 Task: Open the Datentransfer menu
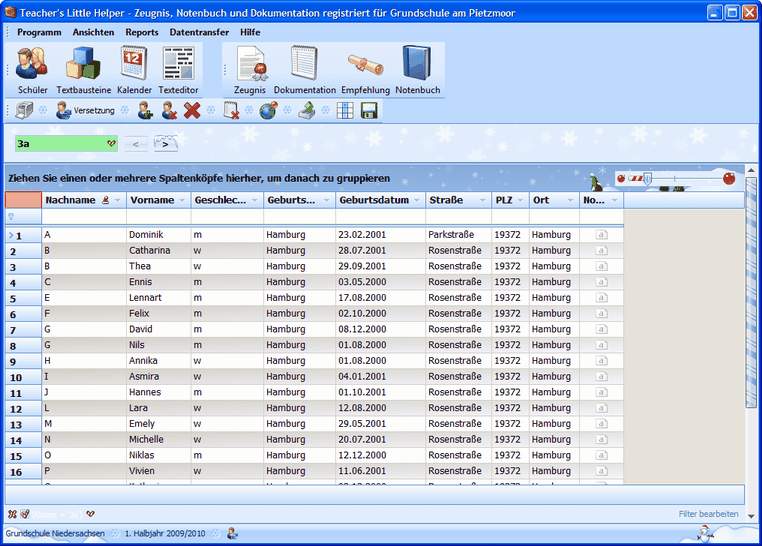point(199,32)
